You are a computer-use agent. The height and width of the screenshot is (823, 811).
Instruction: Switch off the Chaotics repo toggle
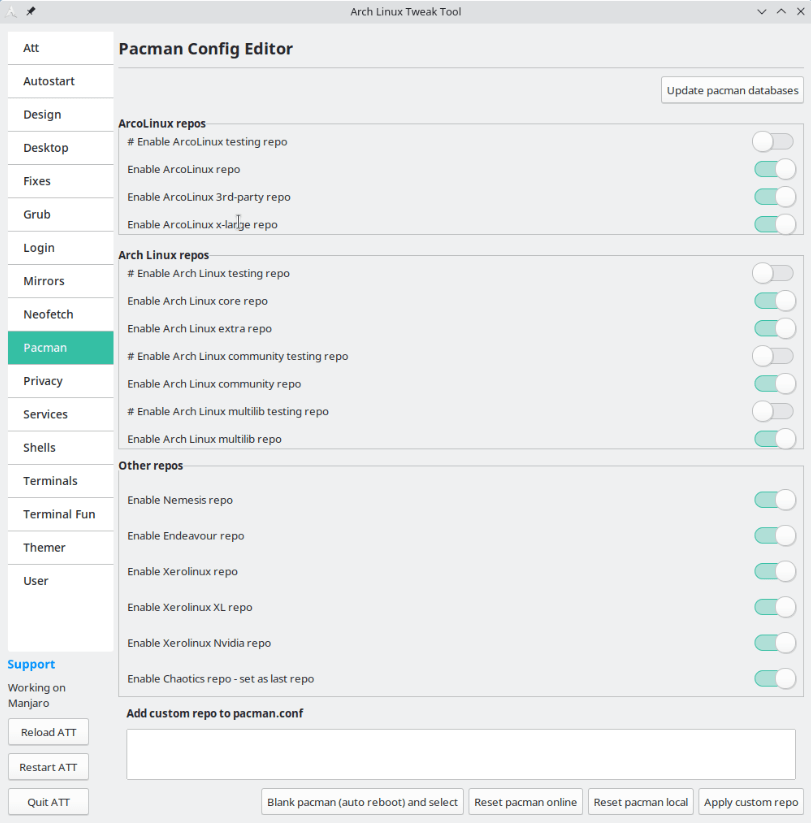tap(775, 679)
